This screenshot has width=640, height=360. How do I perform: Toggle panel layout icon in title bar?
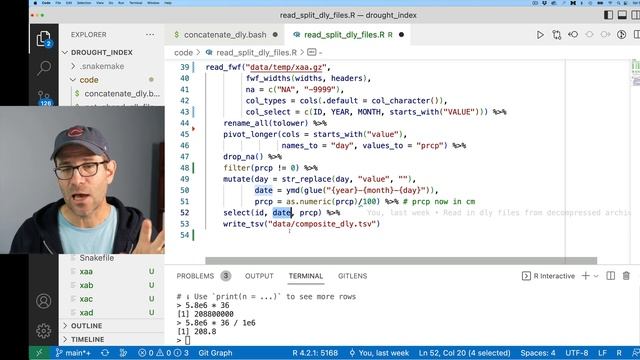[622, 15]
